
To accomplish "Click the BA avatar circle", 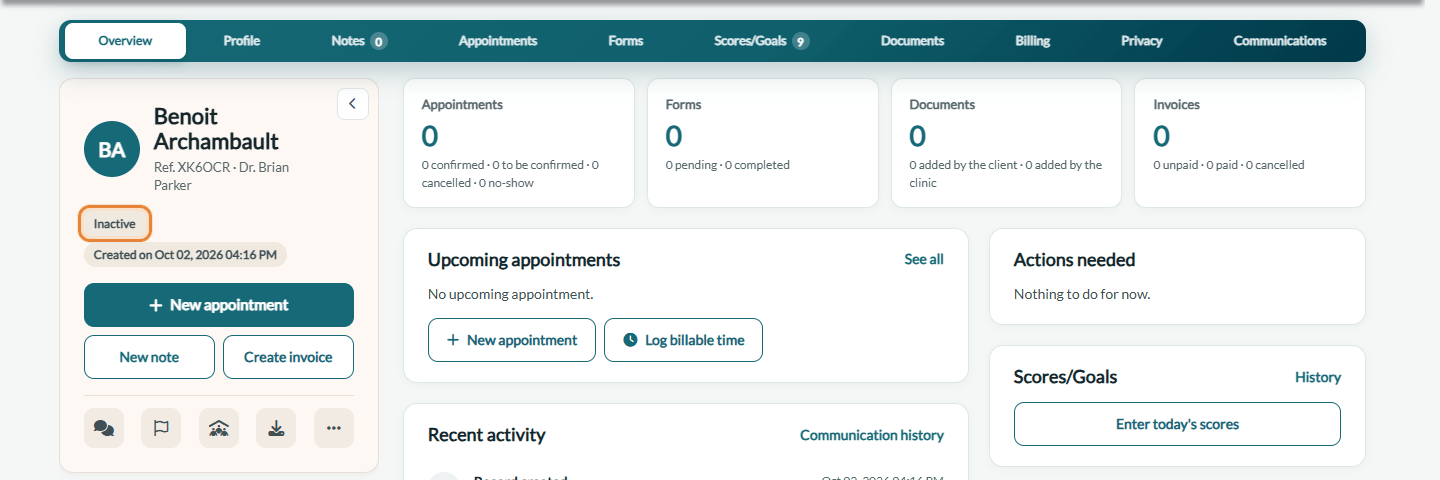I will (112, 149).
